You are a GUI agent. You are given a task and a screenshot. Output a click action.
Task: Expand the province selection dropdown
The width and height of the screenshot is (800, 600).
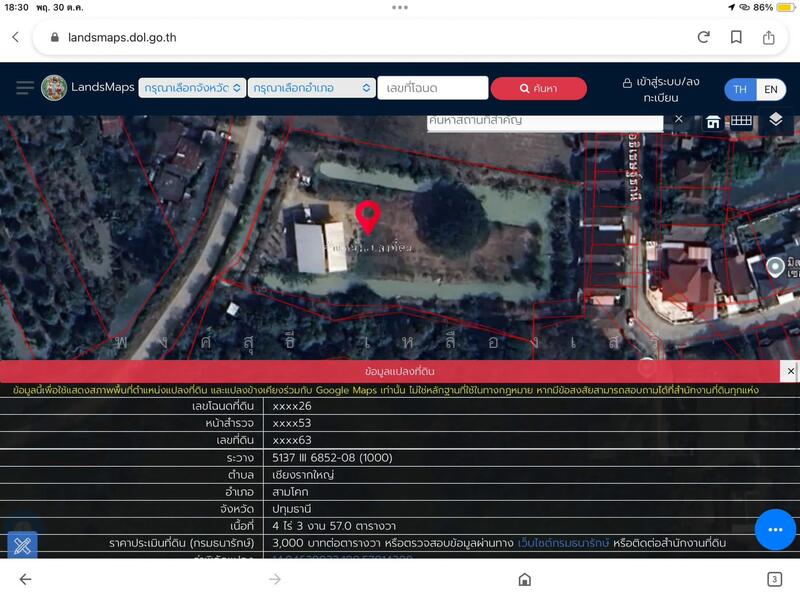coord(192,88)
